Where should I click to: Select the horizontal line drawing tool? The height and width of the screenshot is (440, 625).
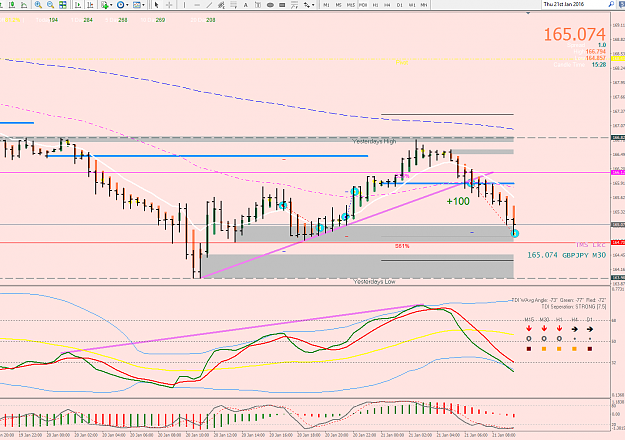[x=197, y=5]
